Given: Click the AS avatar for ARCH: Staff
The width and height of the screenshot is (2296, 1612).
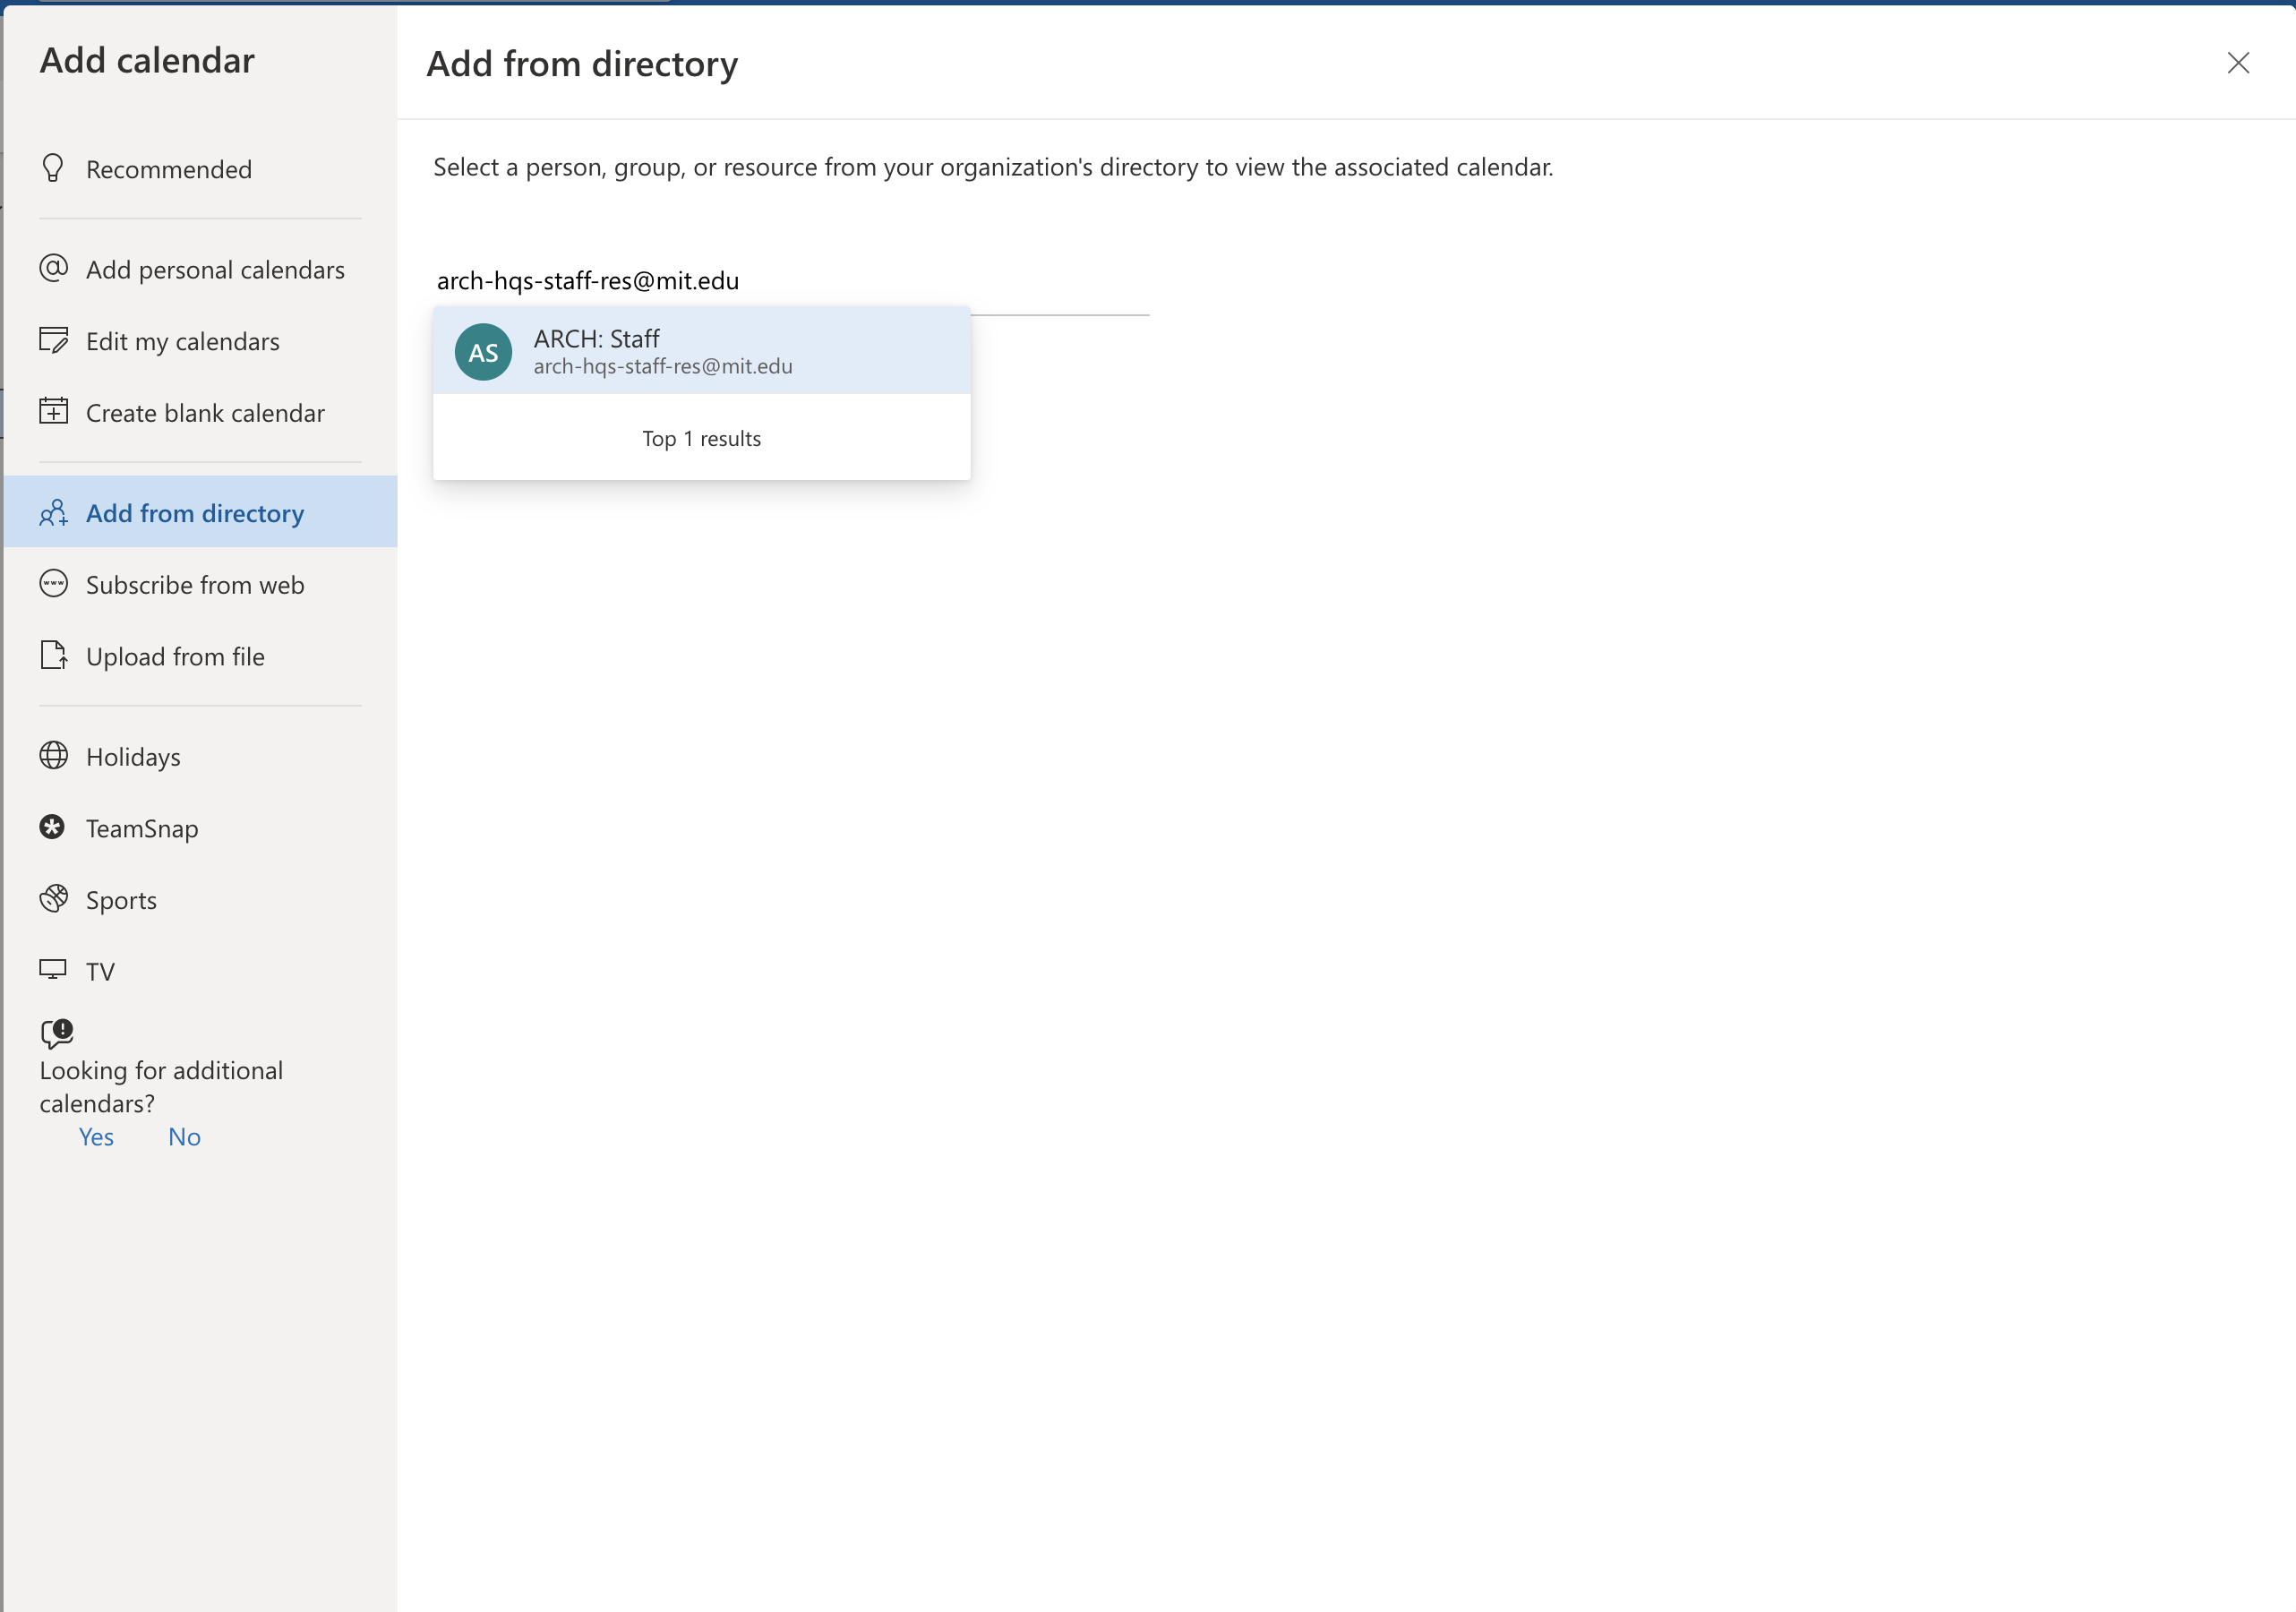Looking at the screenshot, I should pyautogui.click(x=483, y=352).
